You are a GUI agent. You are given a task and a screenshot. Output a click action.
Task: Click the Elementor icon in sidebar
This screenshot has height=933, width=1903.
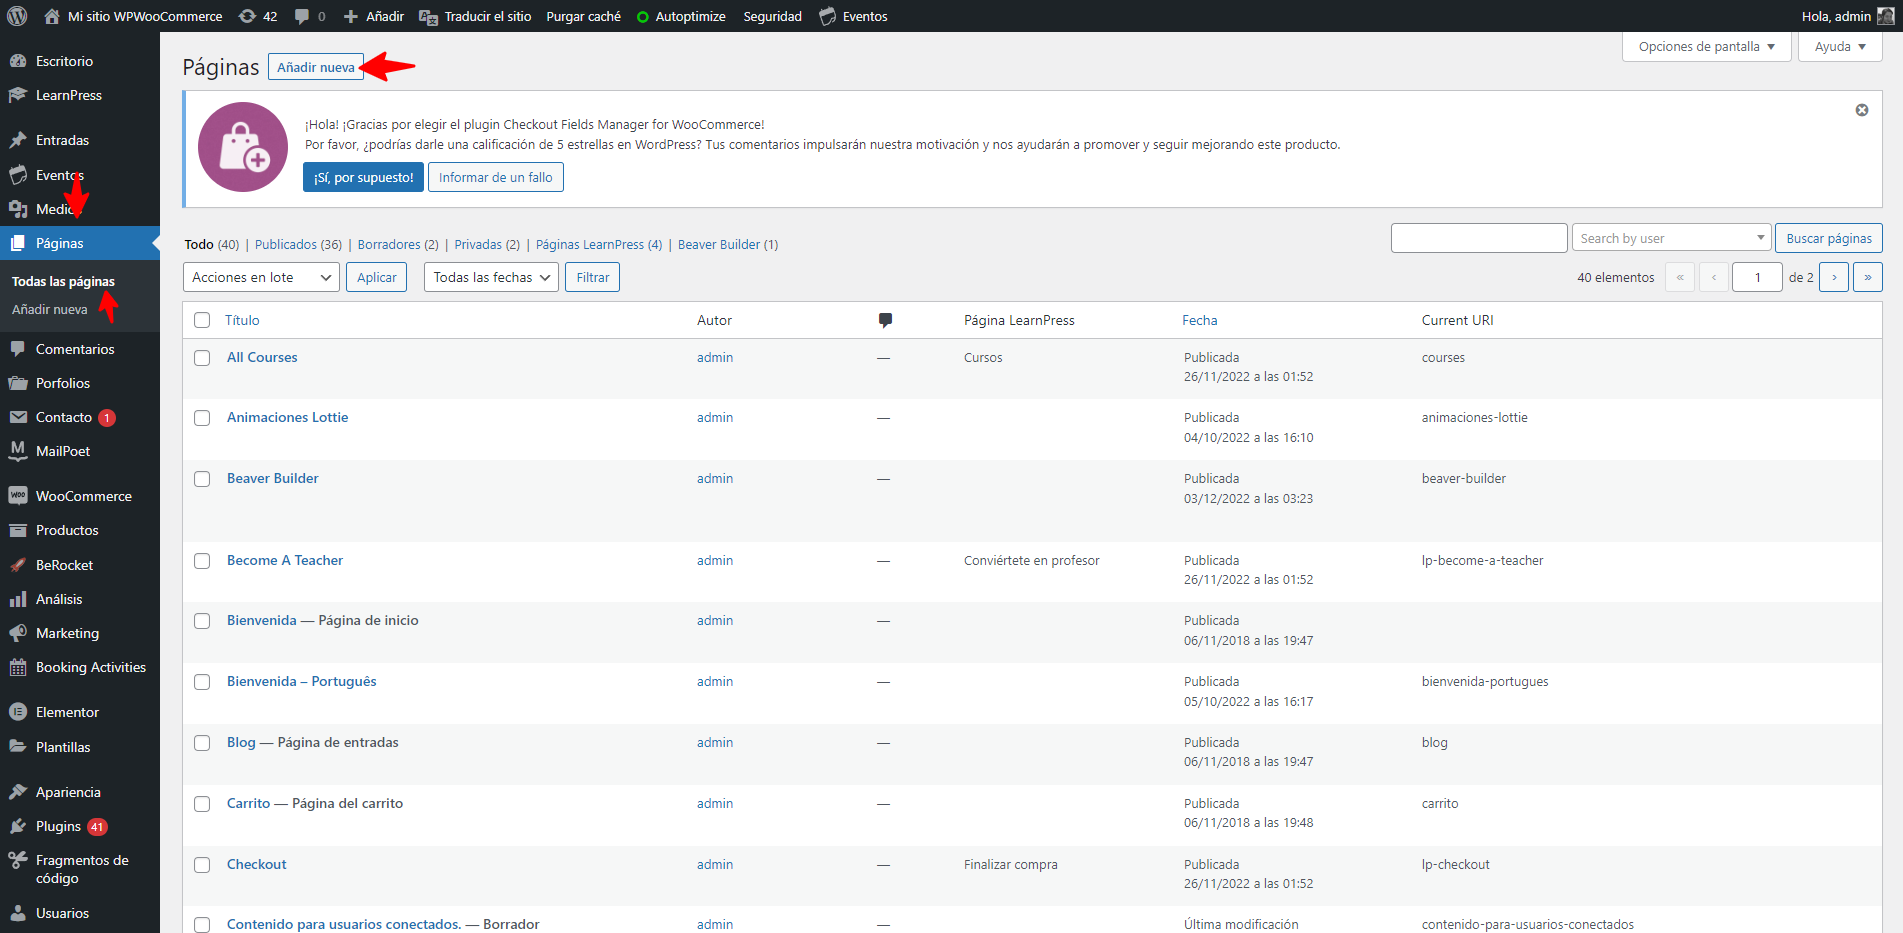[x=18, y=712]
